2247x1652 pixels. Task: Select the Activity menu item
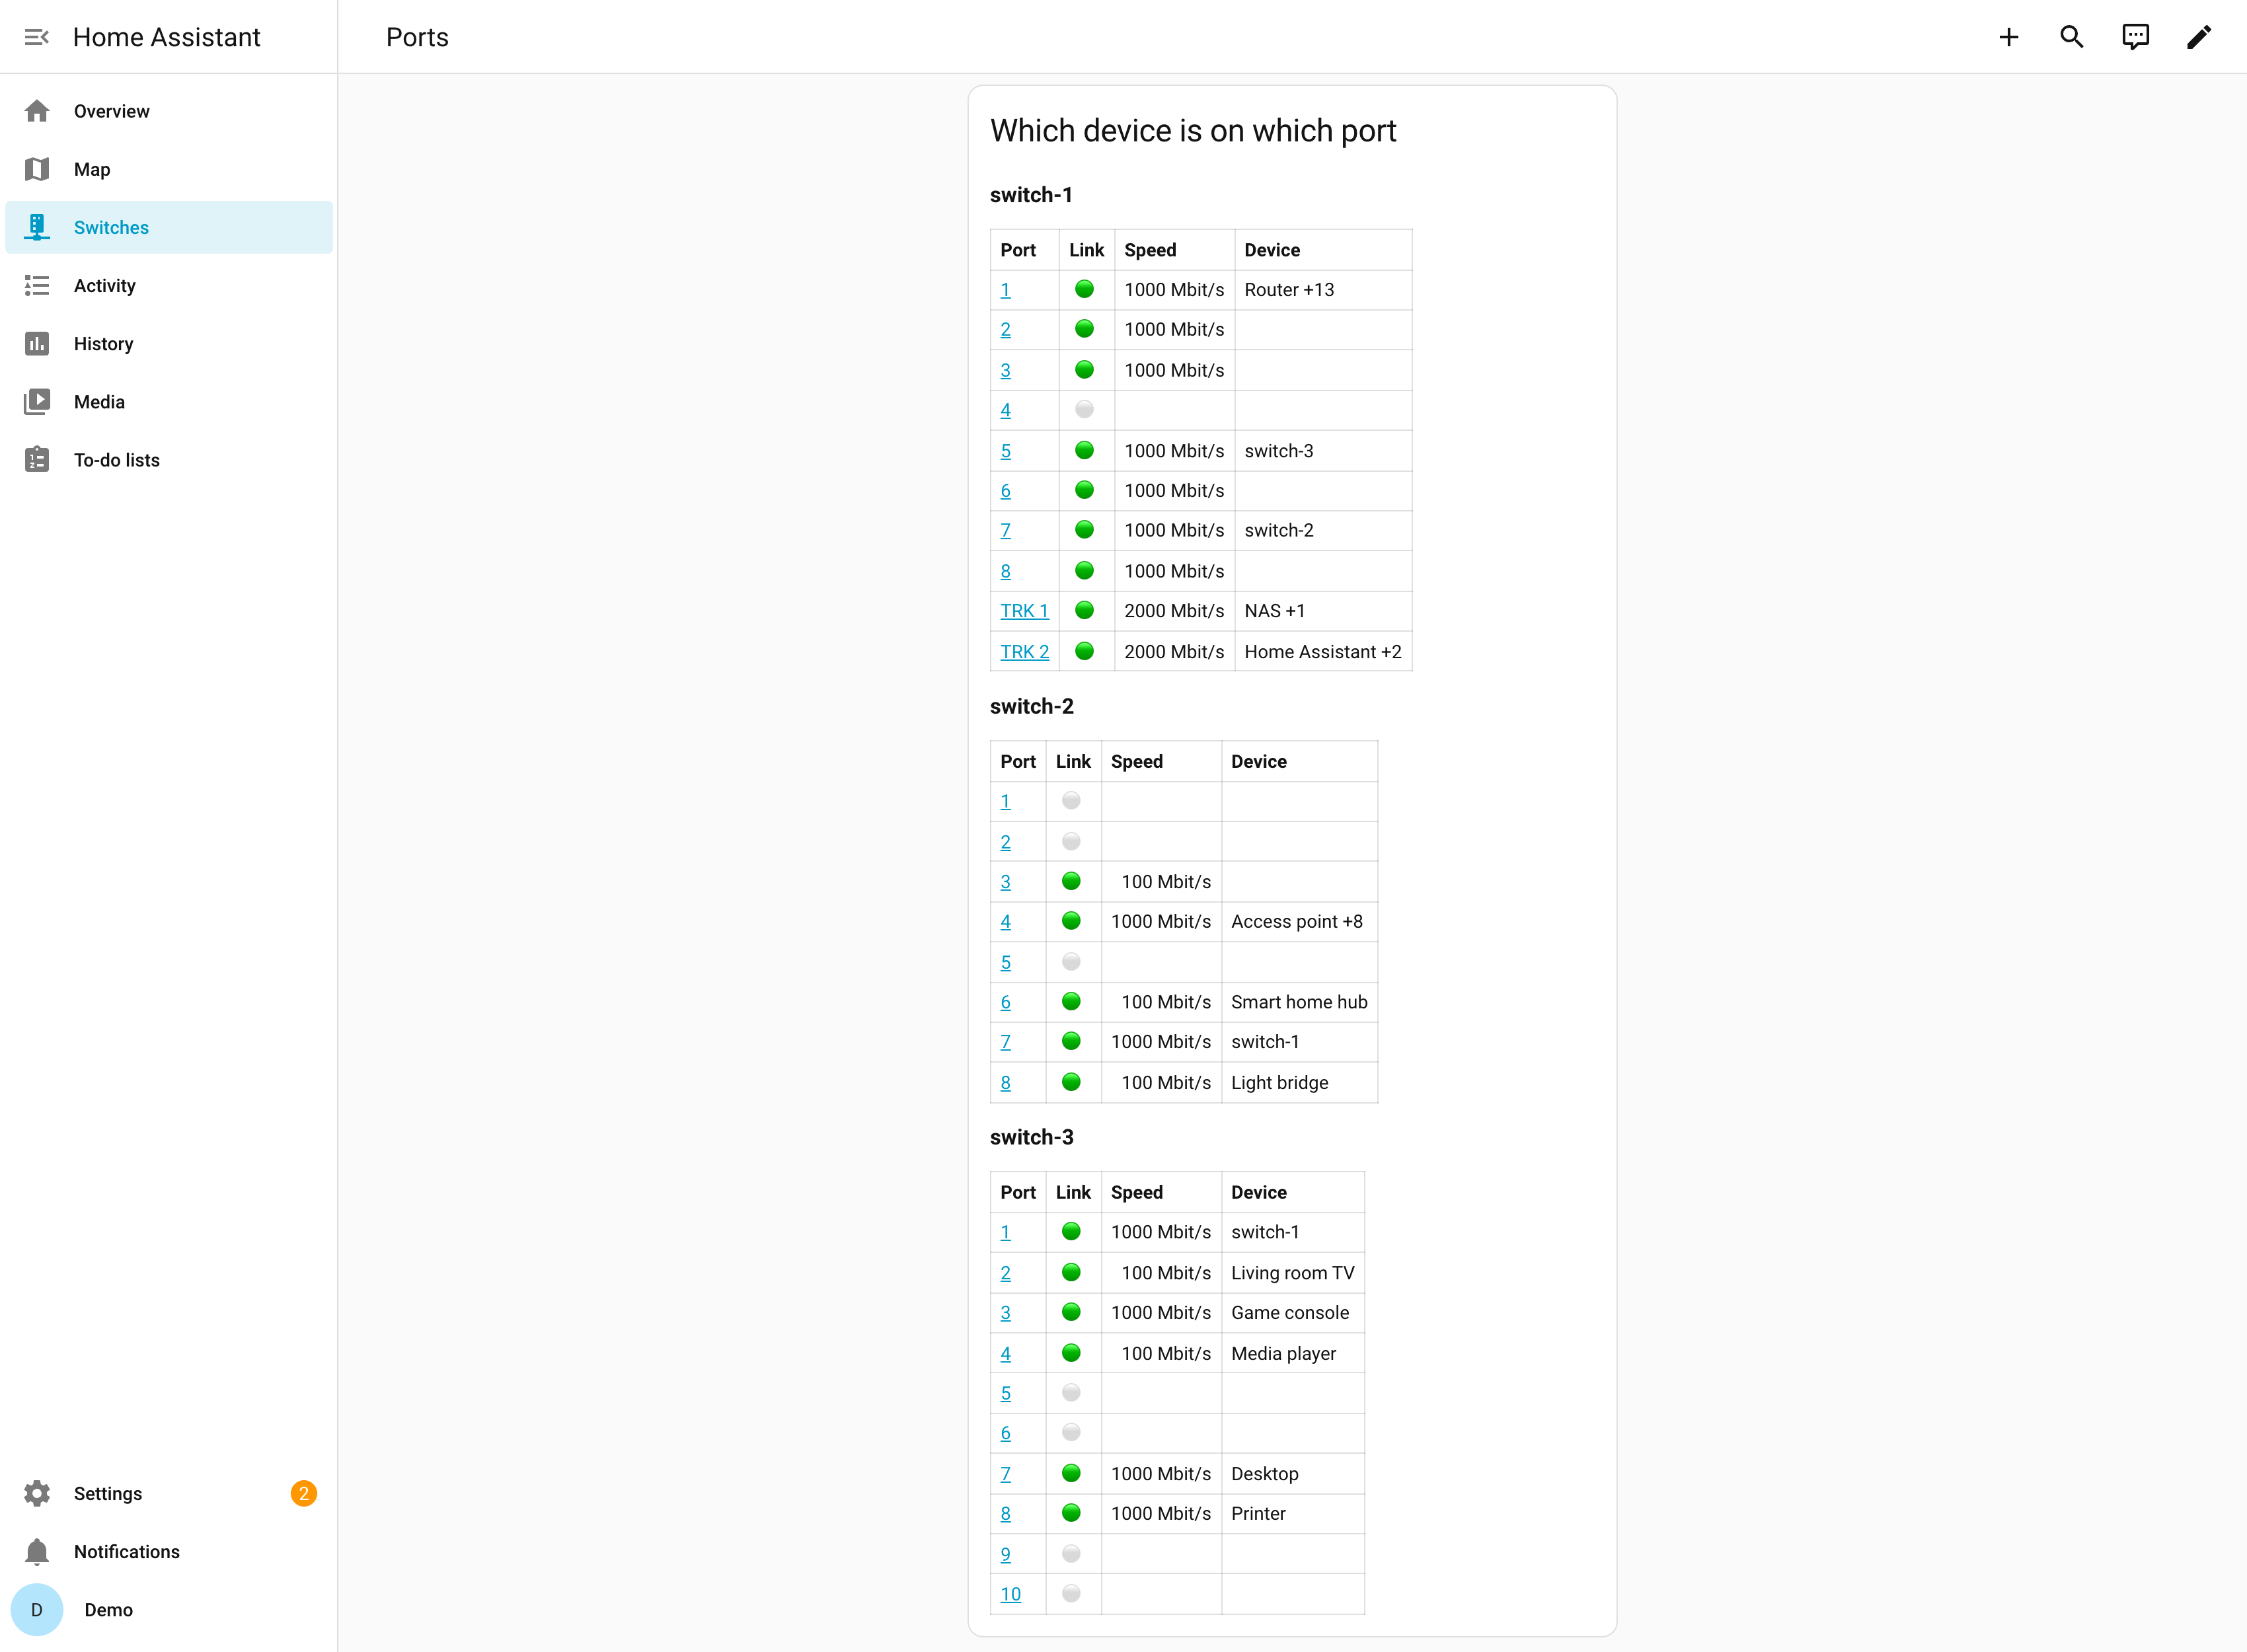[169, 286]
